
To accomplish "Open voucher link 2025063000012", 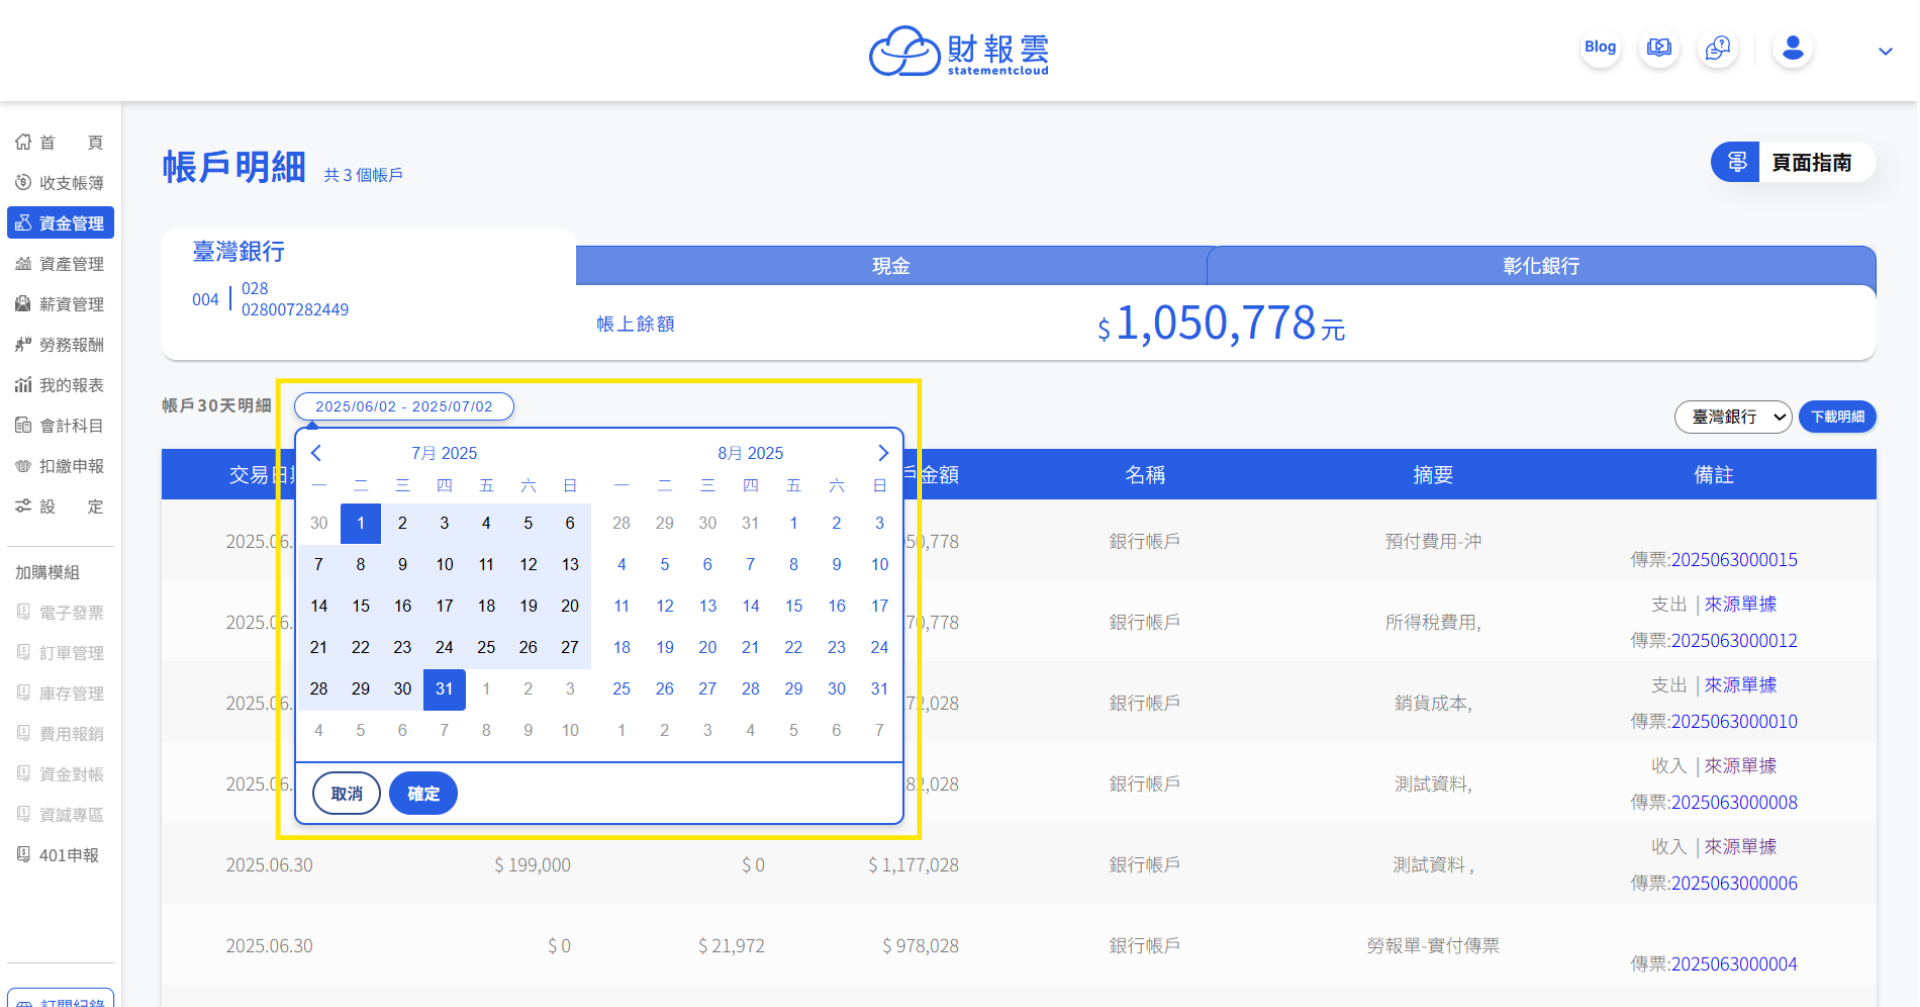I will [x=1734, y=641].
